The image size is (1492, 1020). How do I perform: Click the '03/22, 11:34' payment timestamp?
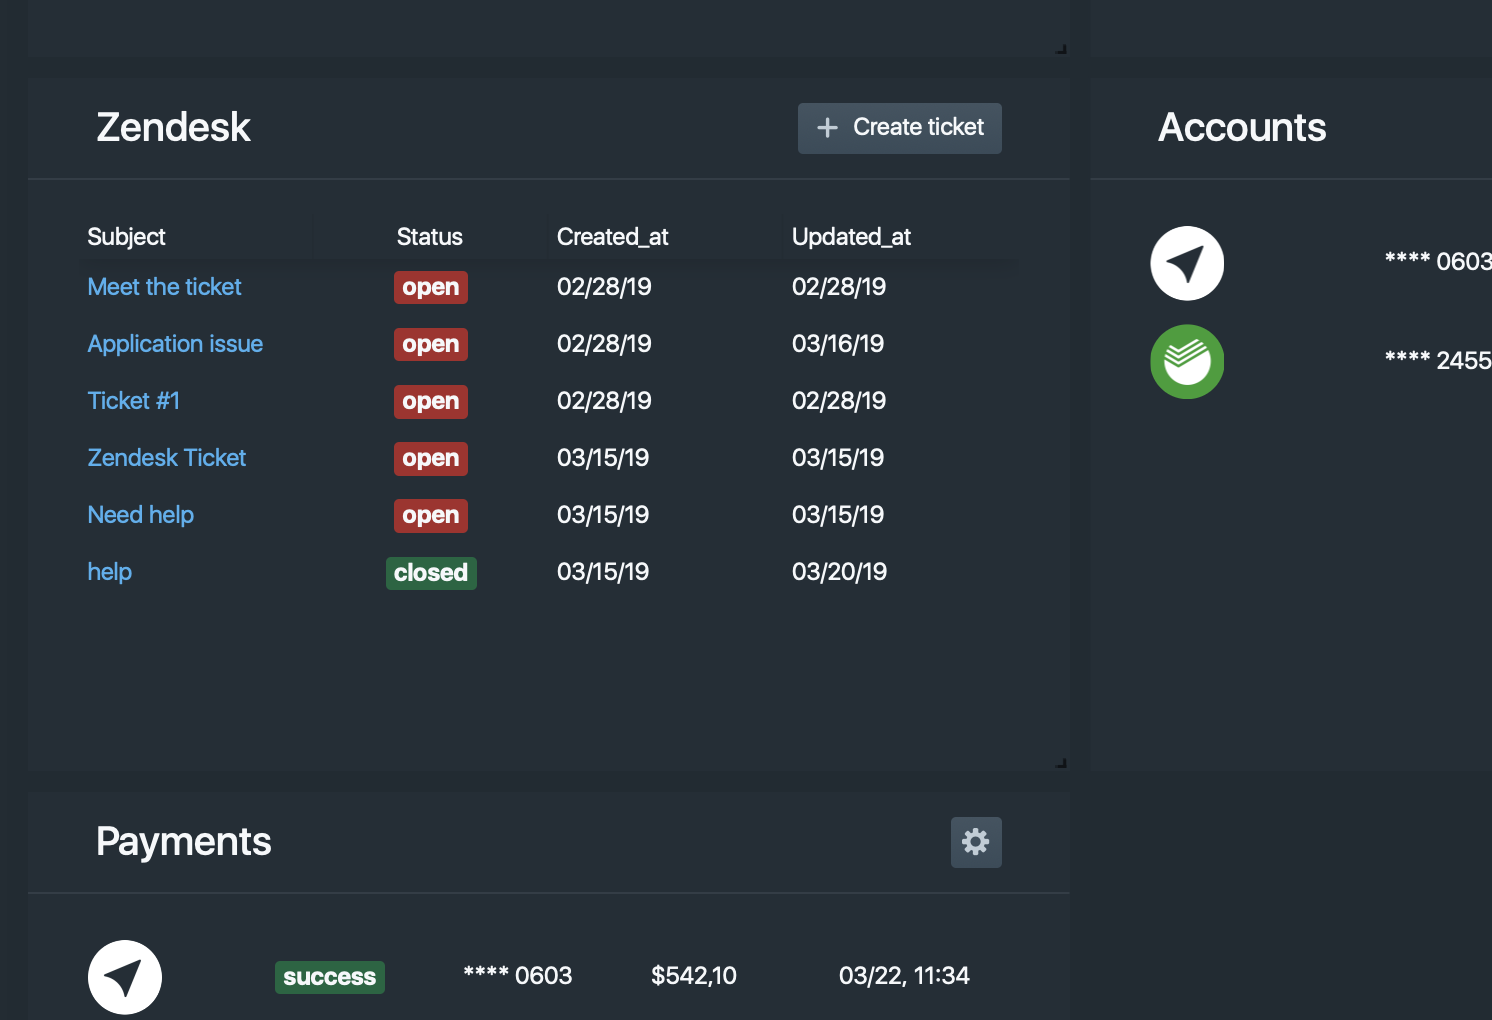(x=904, y=976)
